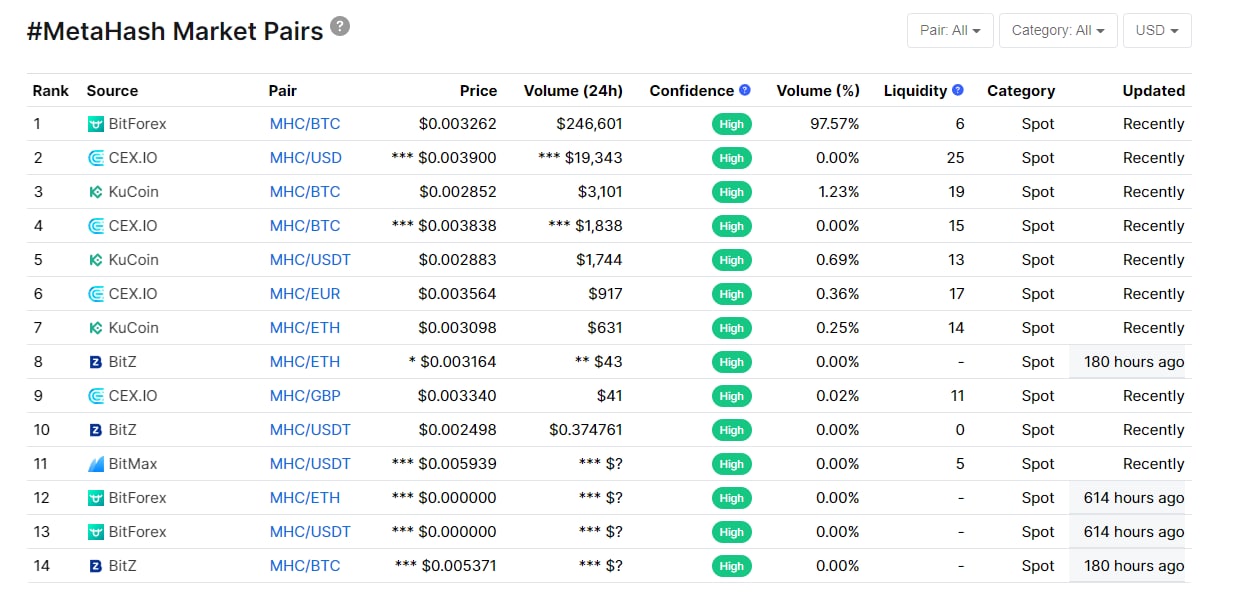
Task: Open the USD currency dropdown
Action: click(1157, 30)
